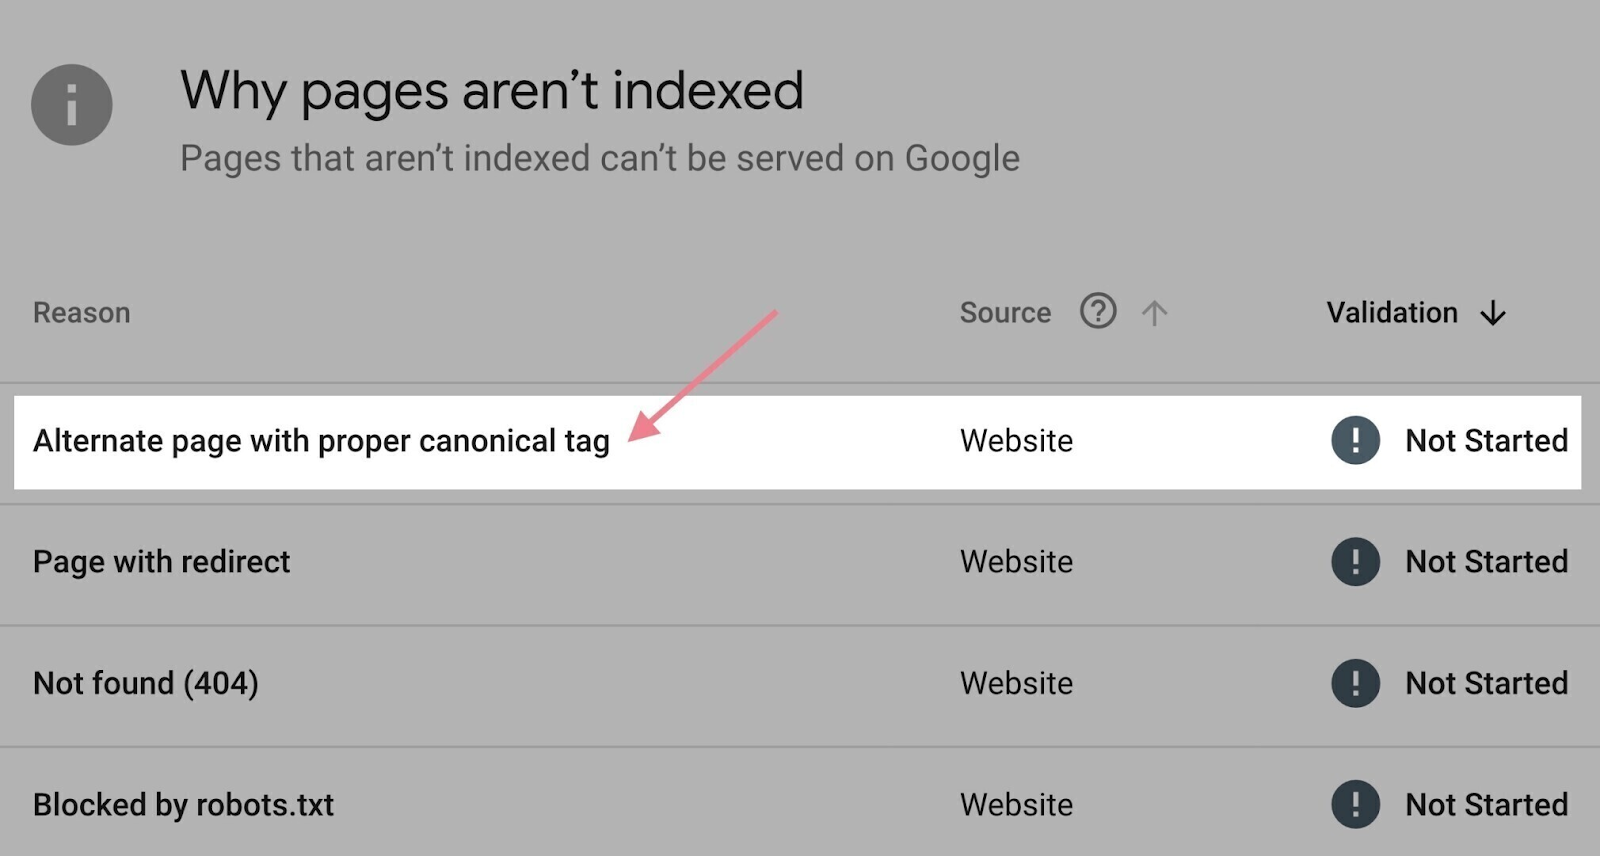The height and width of the screenshot is (856, 1600).
Task: Toggle sorting on the Reason column
Action: [81, 312]
